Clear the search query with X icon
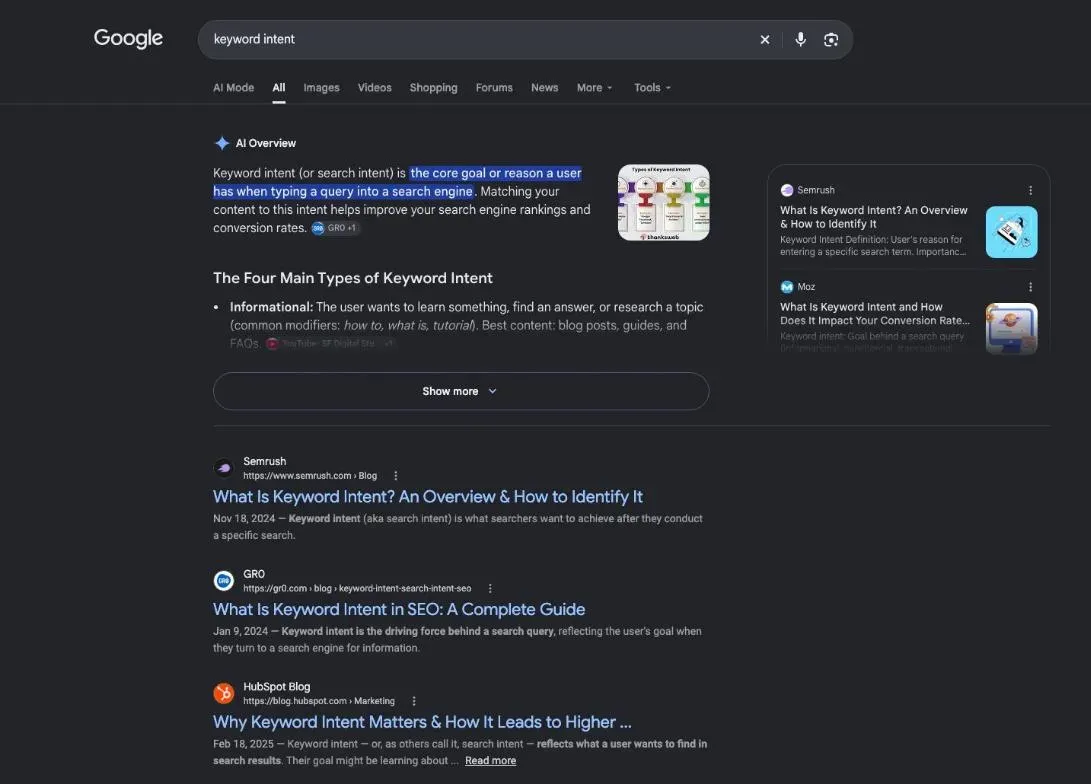This screenshot has height=784, width=1091. tap(765, 40)
